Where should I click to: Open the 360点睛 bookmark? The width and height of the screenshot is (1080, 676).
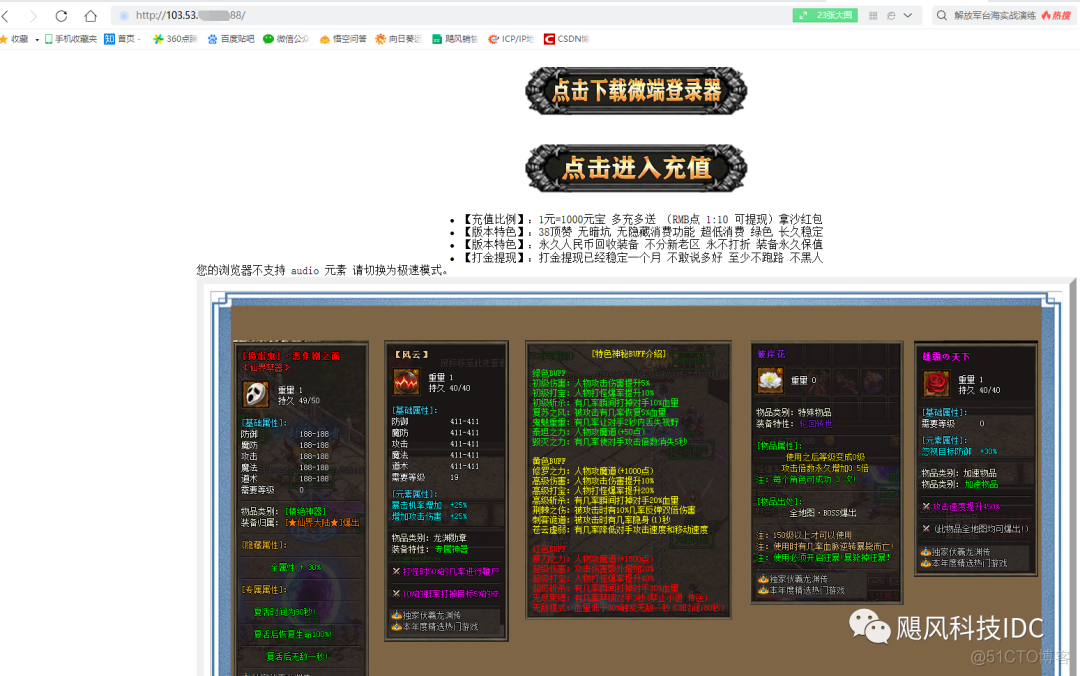[x=175, y=39]
